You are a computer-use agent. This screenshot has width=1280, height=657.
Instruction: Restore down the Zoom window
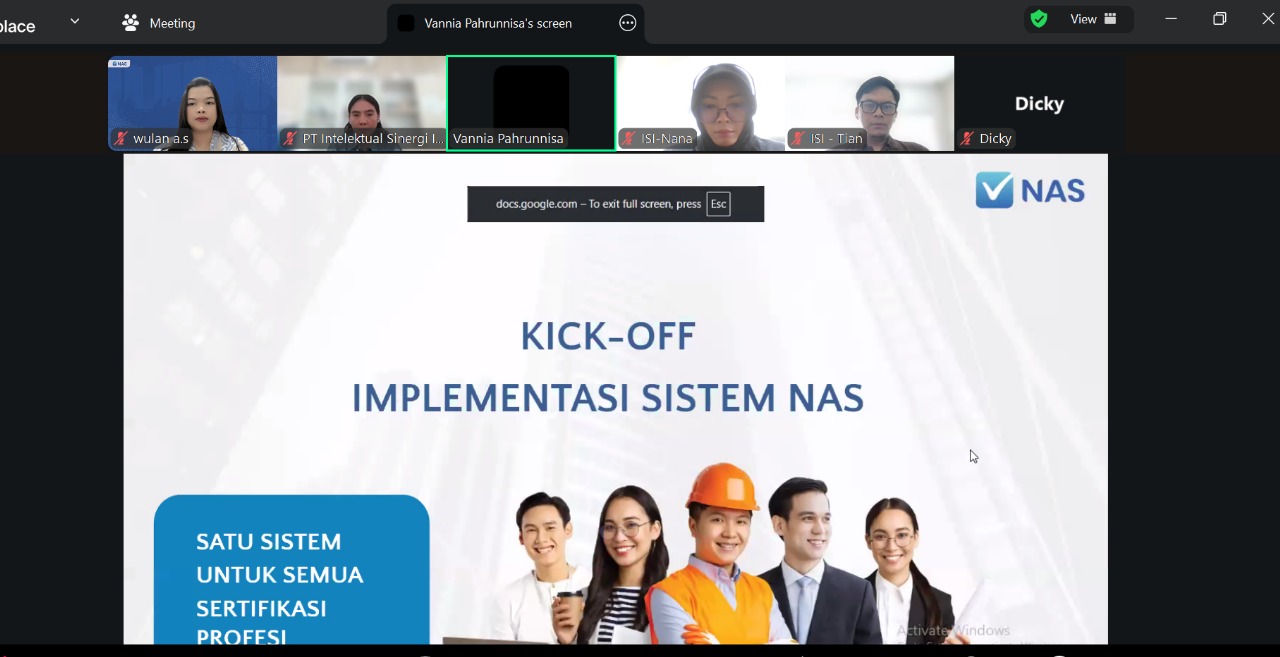click(1219, 19)
